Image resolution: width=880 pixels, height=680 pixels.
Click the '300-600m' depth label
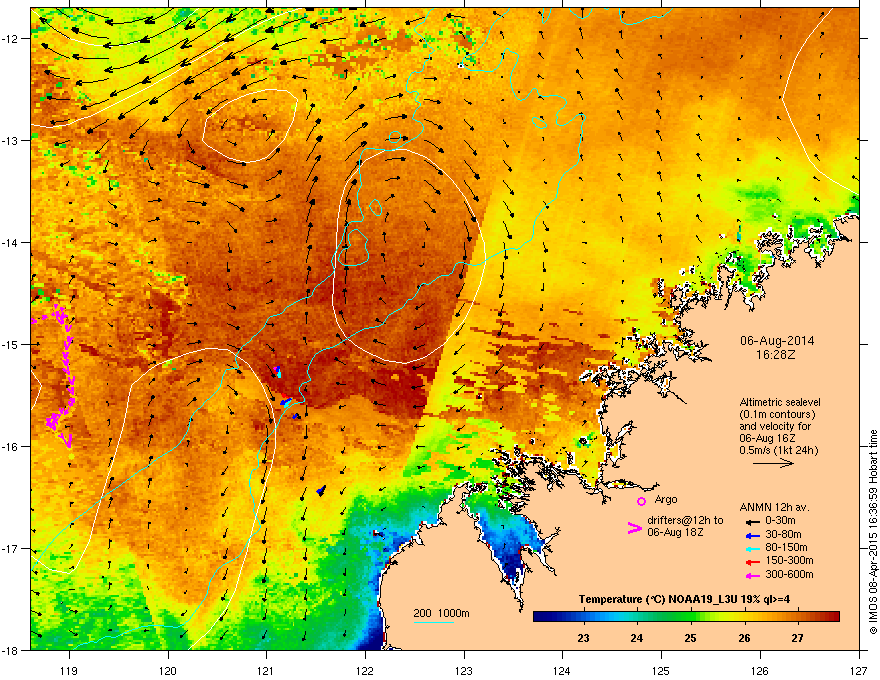789,575
